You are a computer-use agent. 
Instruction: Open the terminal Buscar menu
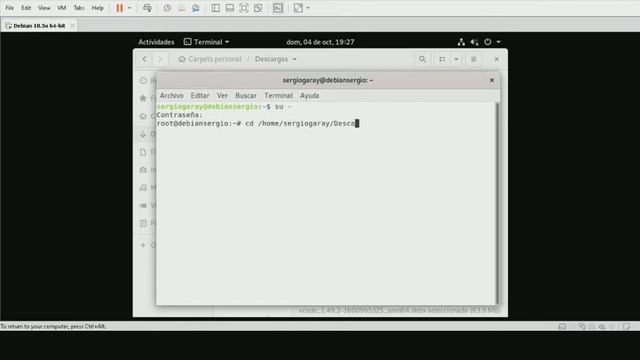(246, 96)
